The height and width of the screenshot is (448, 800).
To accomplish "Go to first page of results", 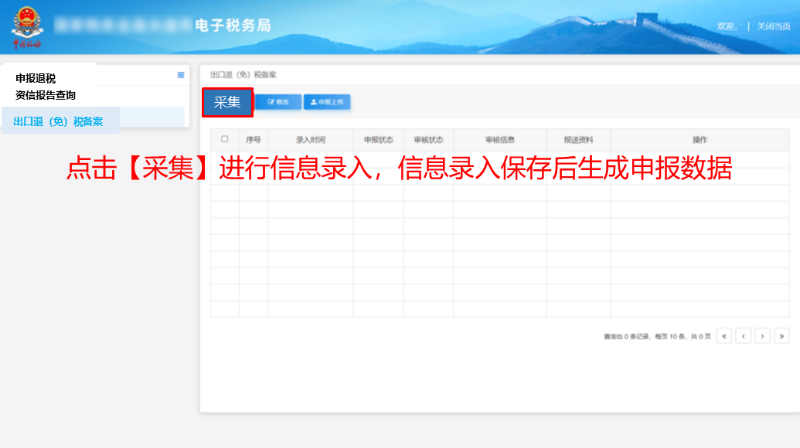I will coord(724,336).
